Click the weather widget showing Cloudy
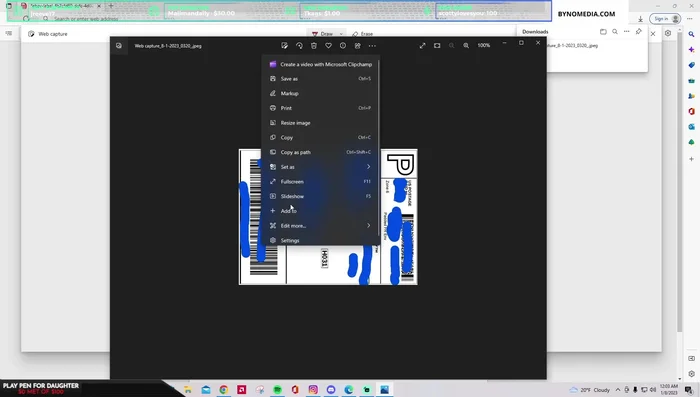Viewport: 700px width, 397px height. pos(590,390)
